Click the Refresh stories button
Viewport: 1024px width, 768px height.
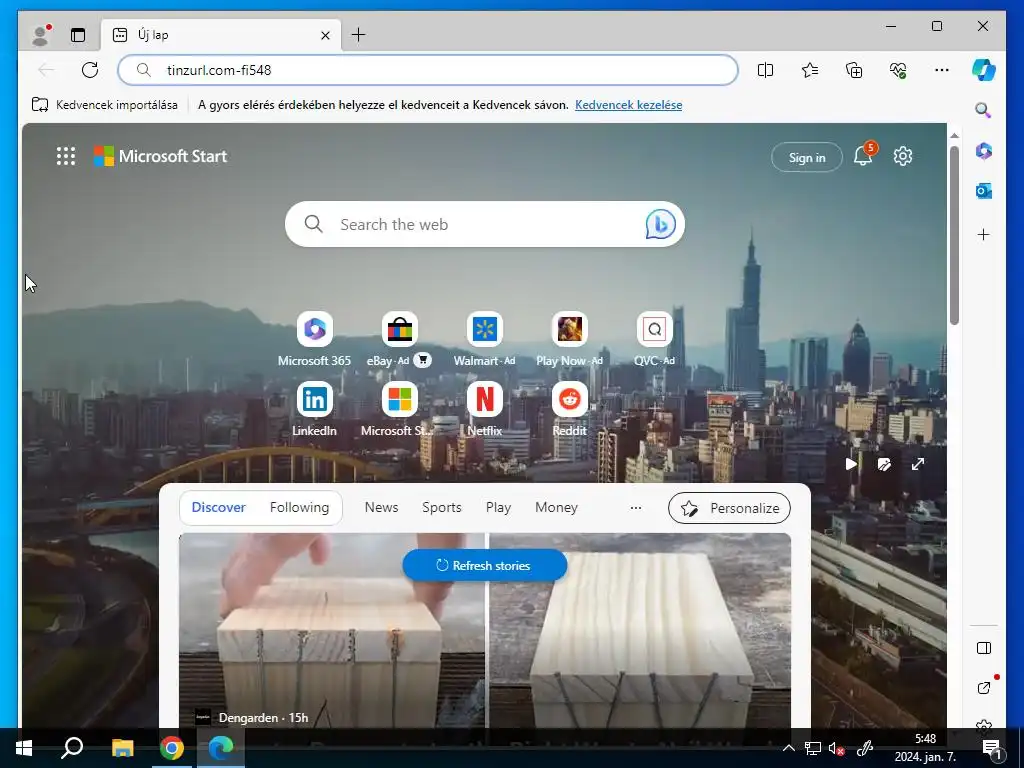click(485, 566)
